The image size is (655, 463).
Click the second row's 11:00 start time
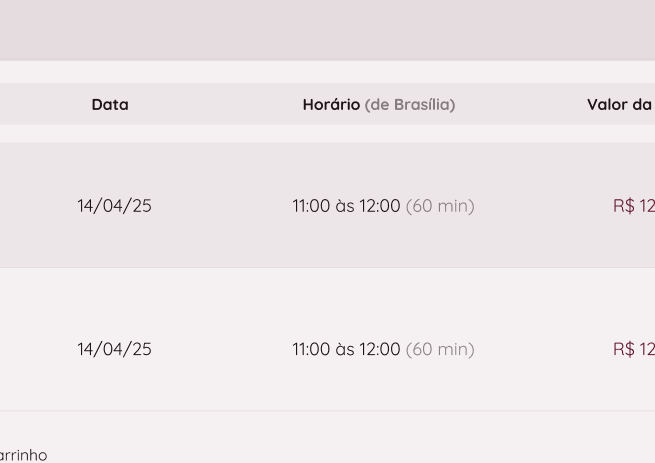(x=311, y=349)
